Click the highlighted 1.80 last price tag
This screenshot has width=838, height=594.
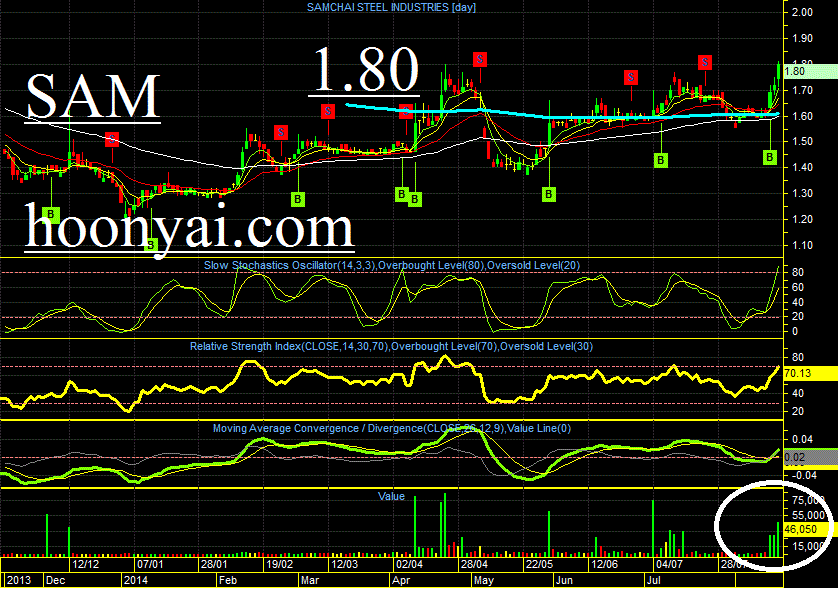coord(810,71)
